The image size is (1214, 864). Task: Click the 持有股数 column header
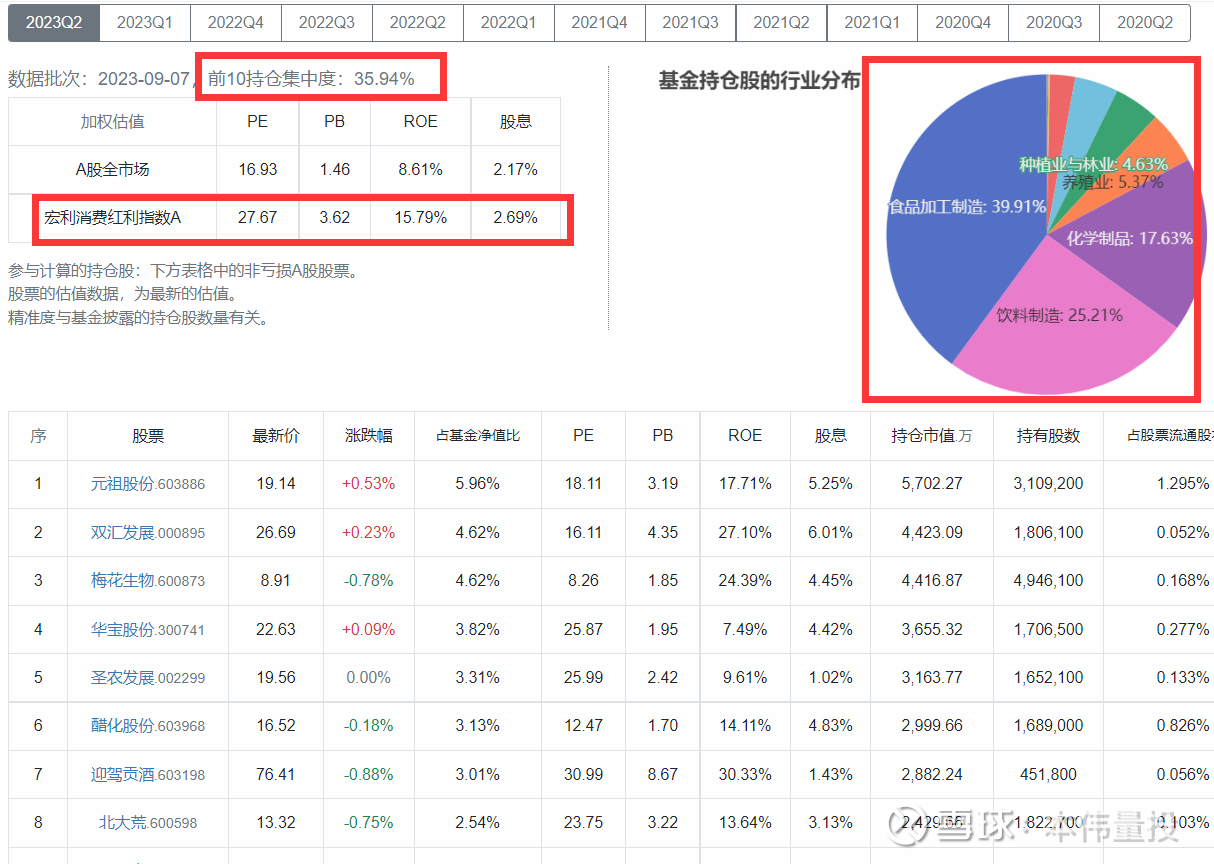pyautogui.click(x=1048, y=436)
